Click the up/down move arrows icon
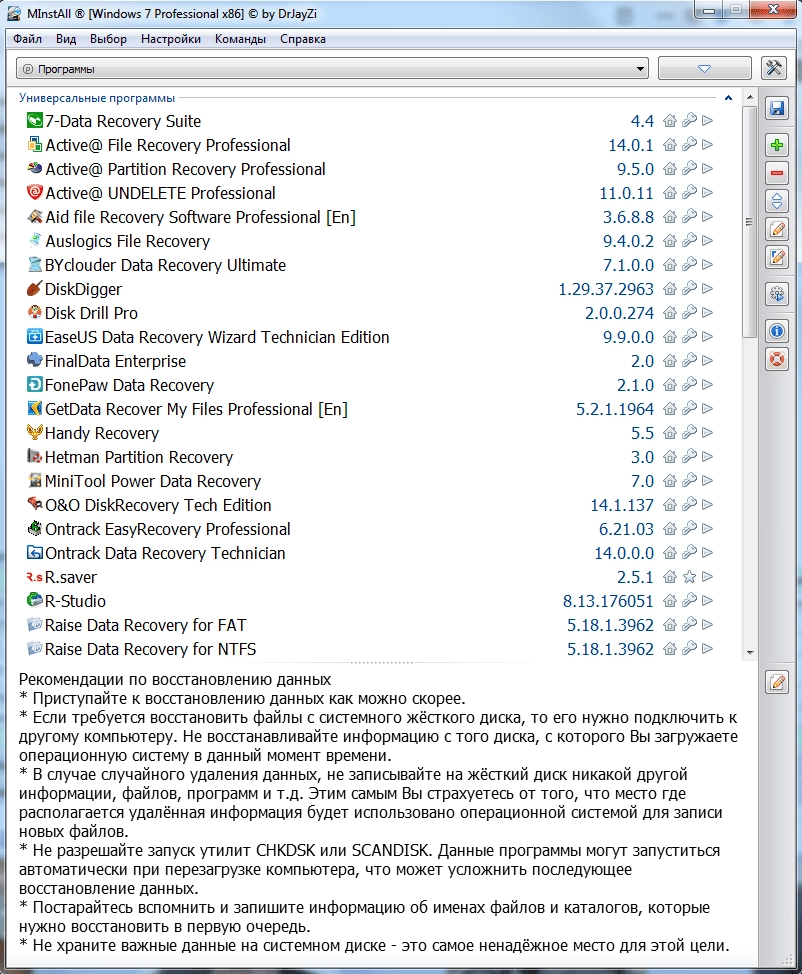 tap(777, 201)
